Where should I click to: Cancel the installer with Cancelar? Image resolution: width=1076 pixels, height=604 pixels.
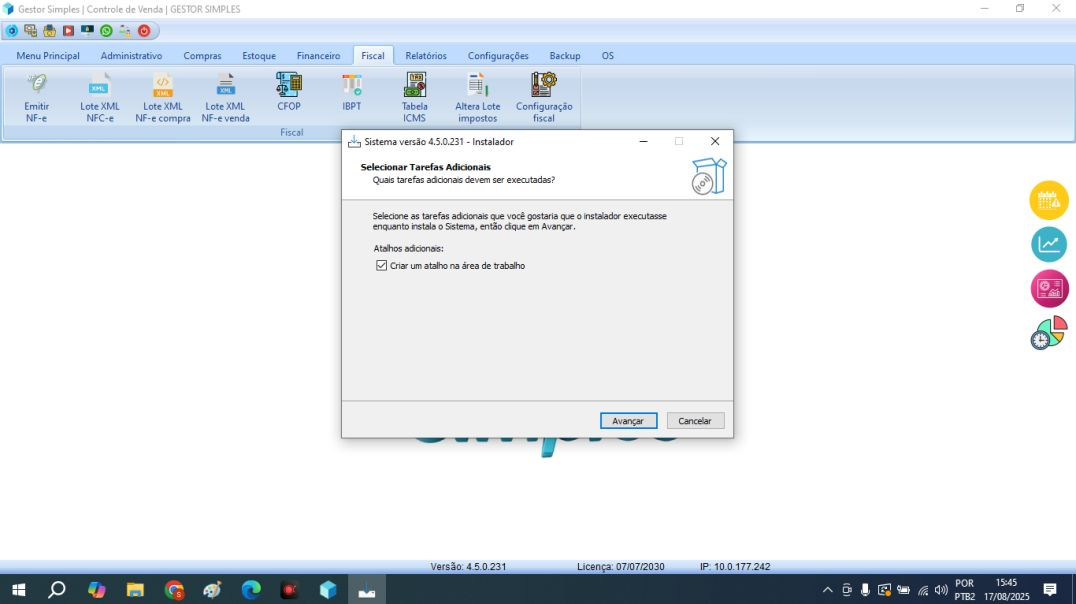tap(695, 421)
